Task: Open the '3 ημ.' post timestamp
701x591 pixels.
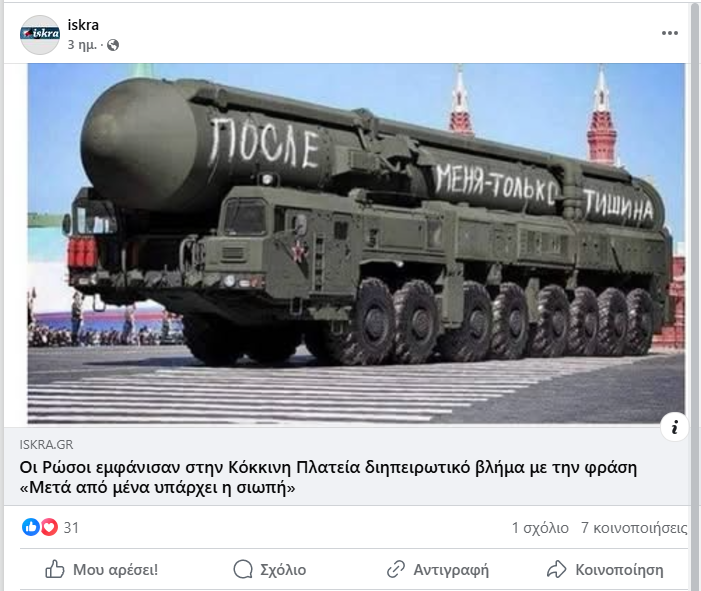Action: click(82, 45)
